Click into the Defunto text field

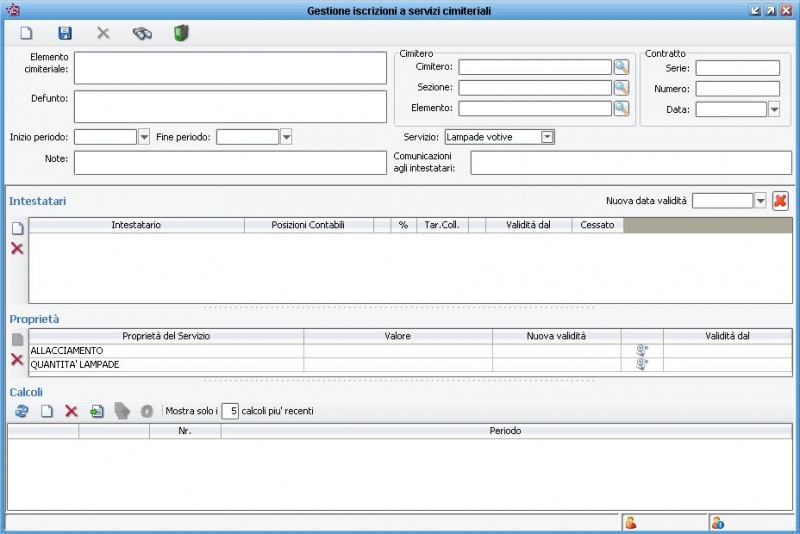[x=230, y=106]
